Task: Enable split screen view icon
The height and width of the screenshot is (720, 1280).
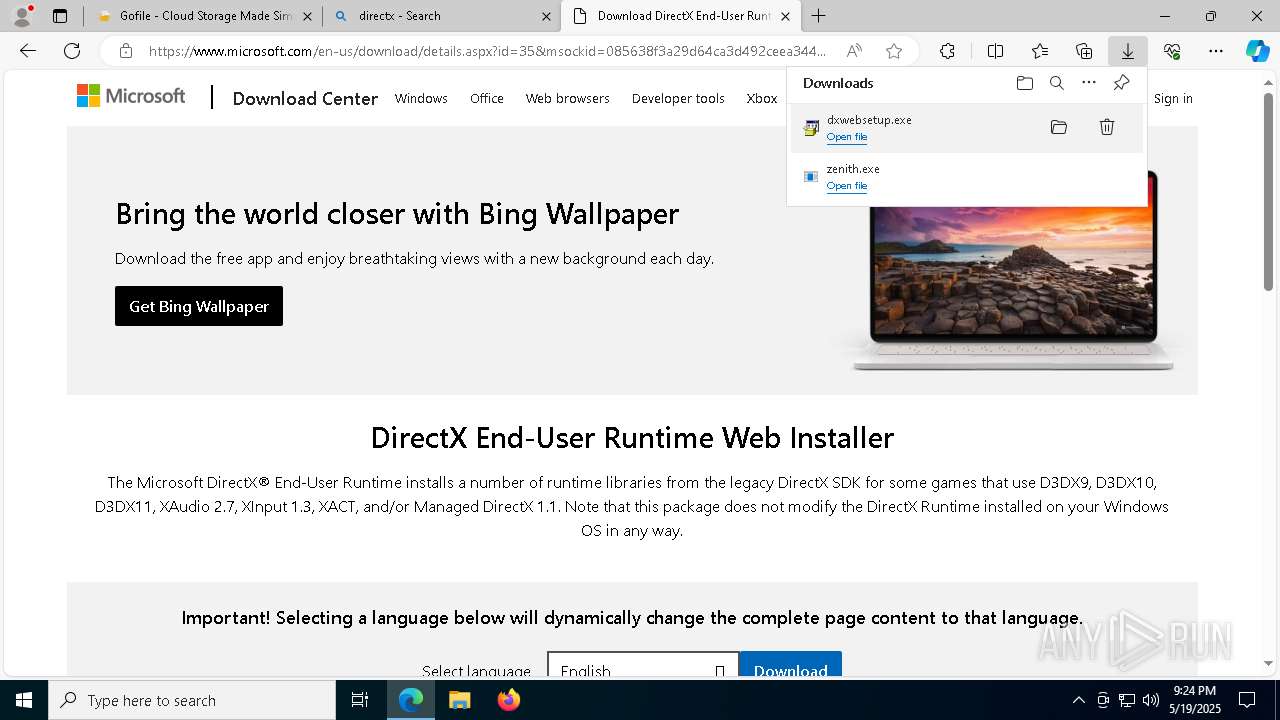Action: coord(995,51)
